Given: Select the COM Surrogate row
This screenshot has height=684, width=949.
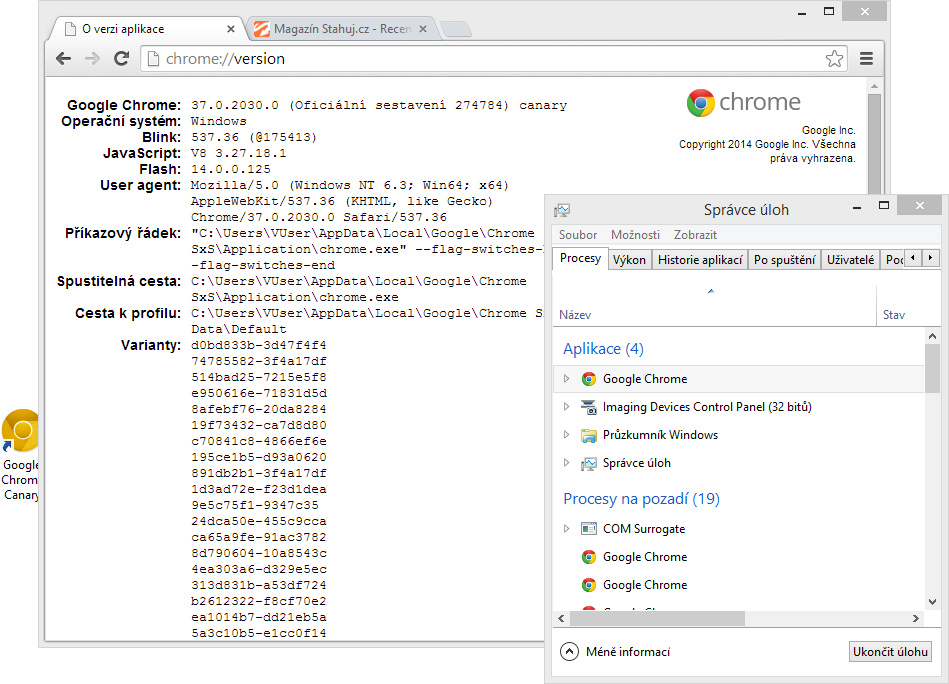Looking at the screenshot, I should 740,528.
